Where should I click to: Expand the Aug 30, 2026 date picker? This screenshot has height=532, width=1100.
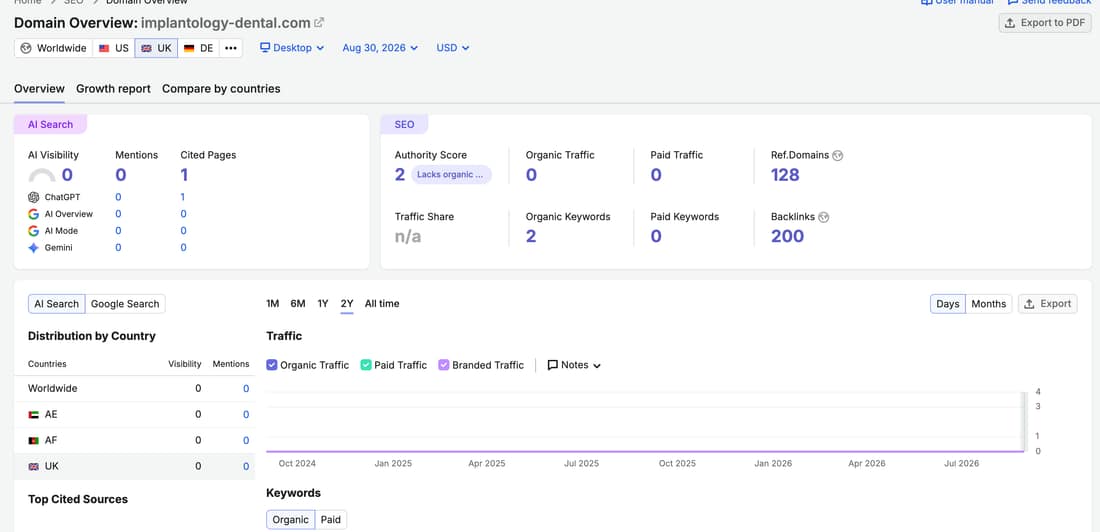tap(380, 48)
